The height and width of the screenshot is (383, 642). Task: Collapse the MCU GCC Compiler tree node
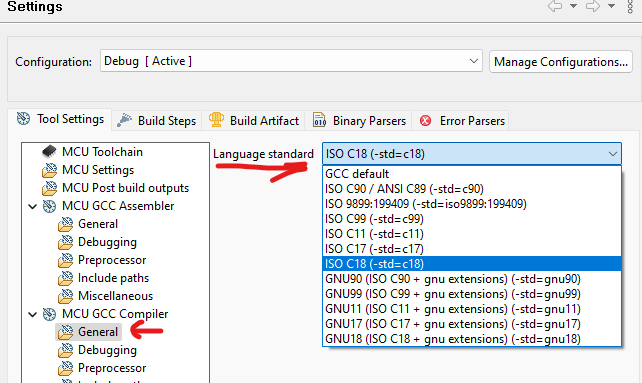coord(33,314)
